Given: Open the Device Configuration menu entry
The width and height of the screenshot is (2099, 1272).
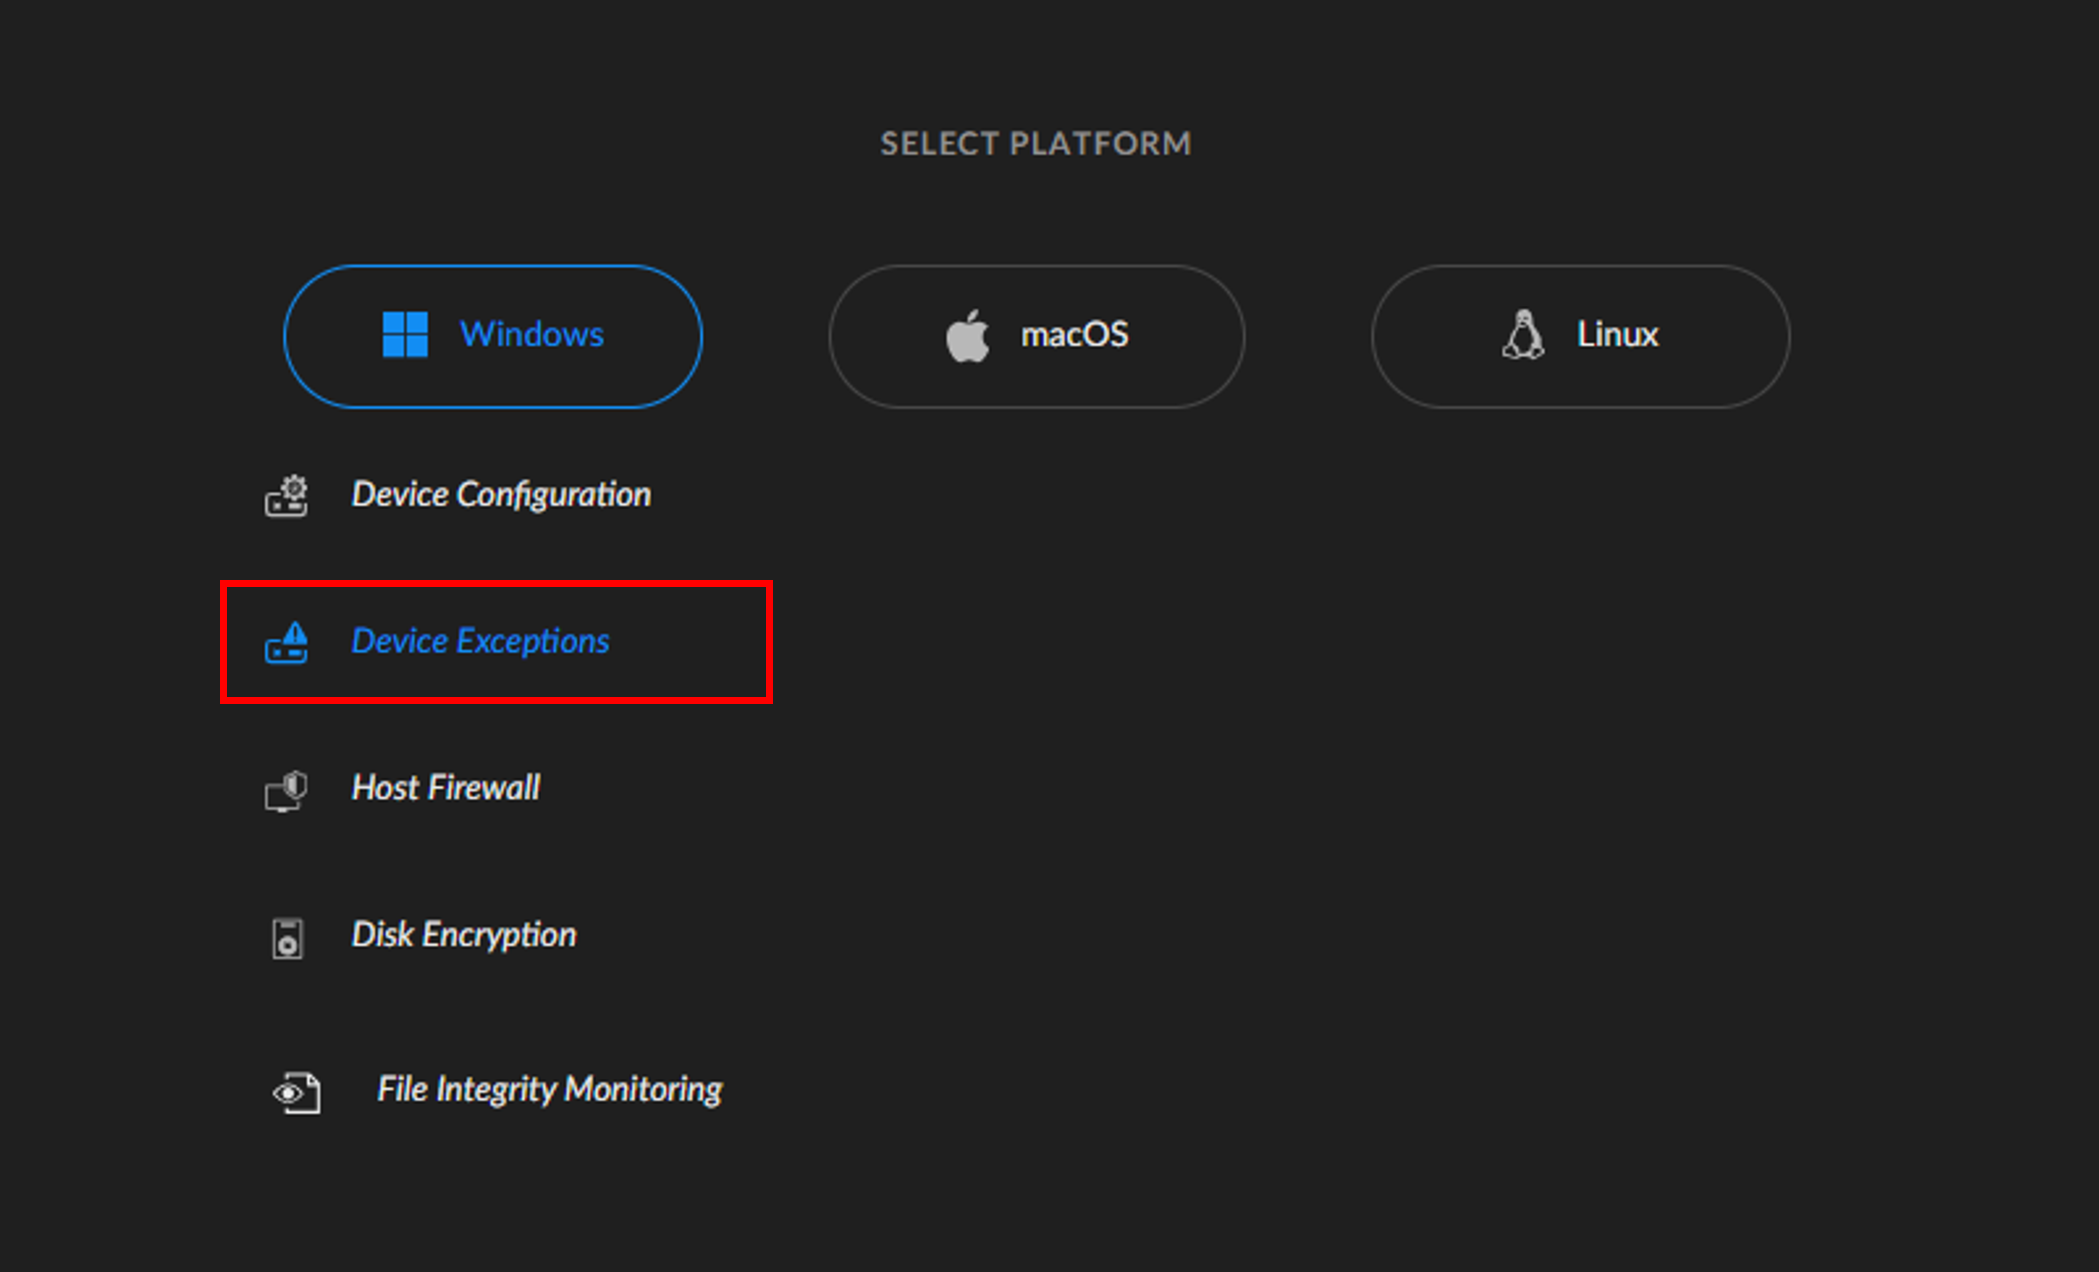Looking at the screenshot, I should click(x=501, y=495).
